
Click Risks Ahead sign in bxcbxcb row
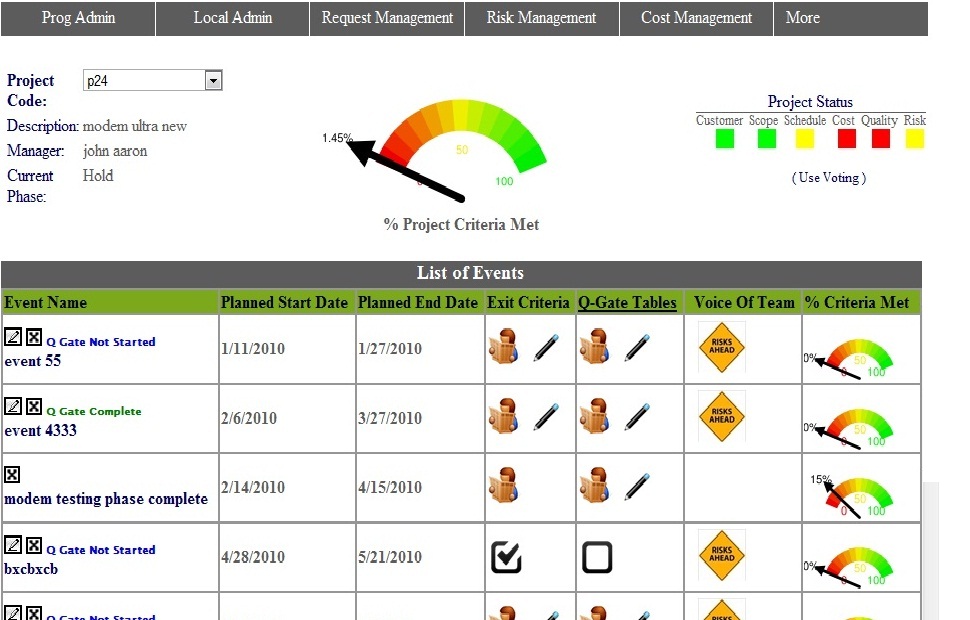coord(721,556)
